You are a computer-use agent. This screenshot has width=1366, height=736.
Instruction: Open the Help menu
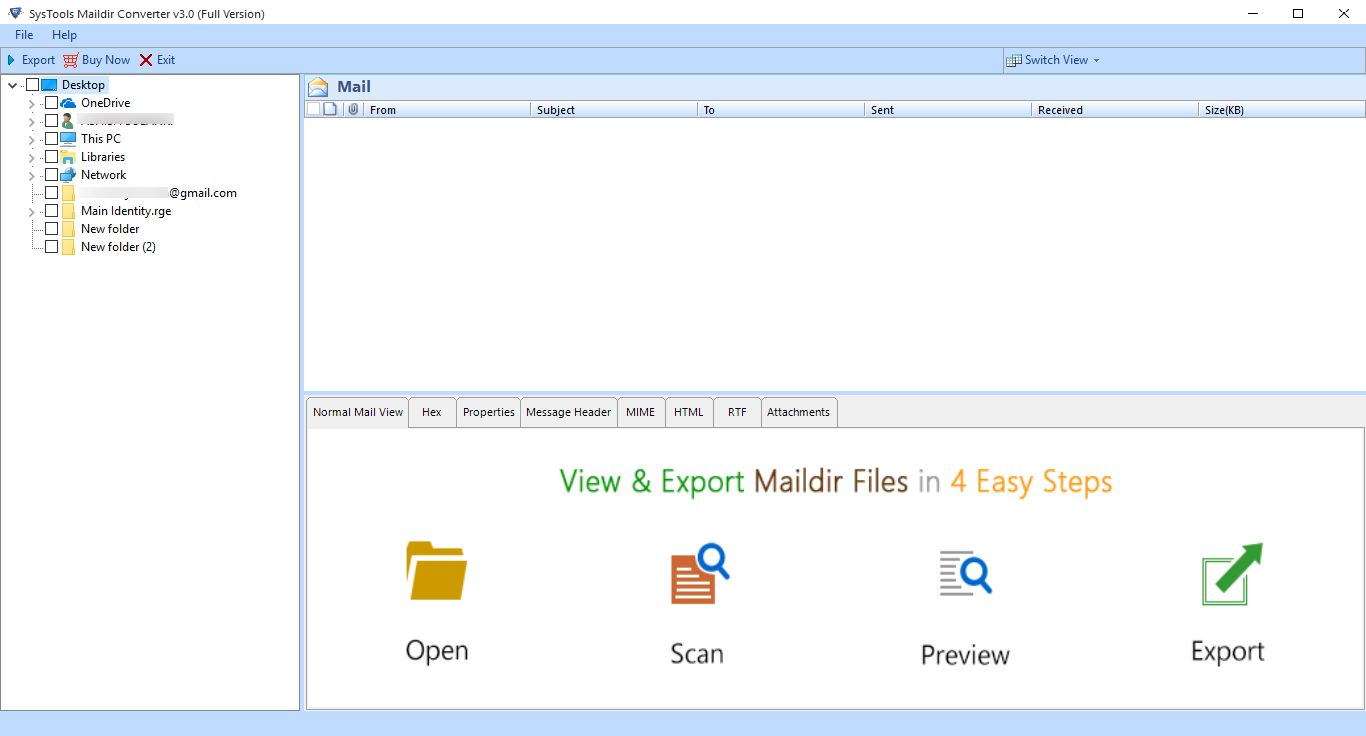point(64,35)
